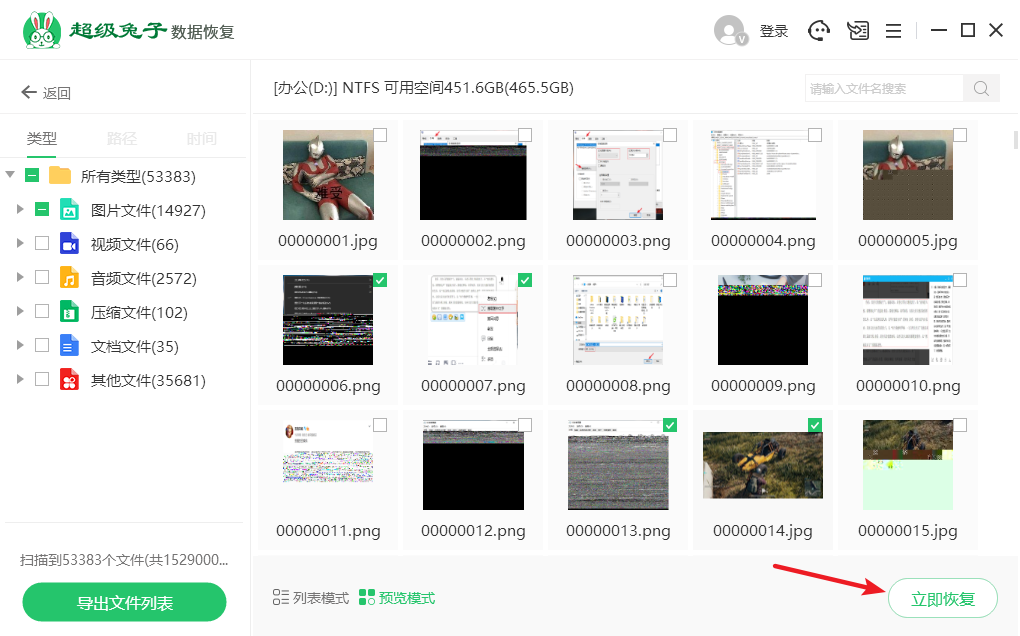This screenshot has width=1020, height=636.
Task: Expand the 图片文件 tree node
Action: click(x=19, y=210)
